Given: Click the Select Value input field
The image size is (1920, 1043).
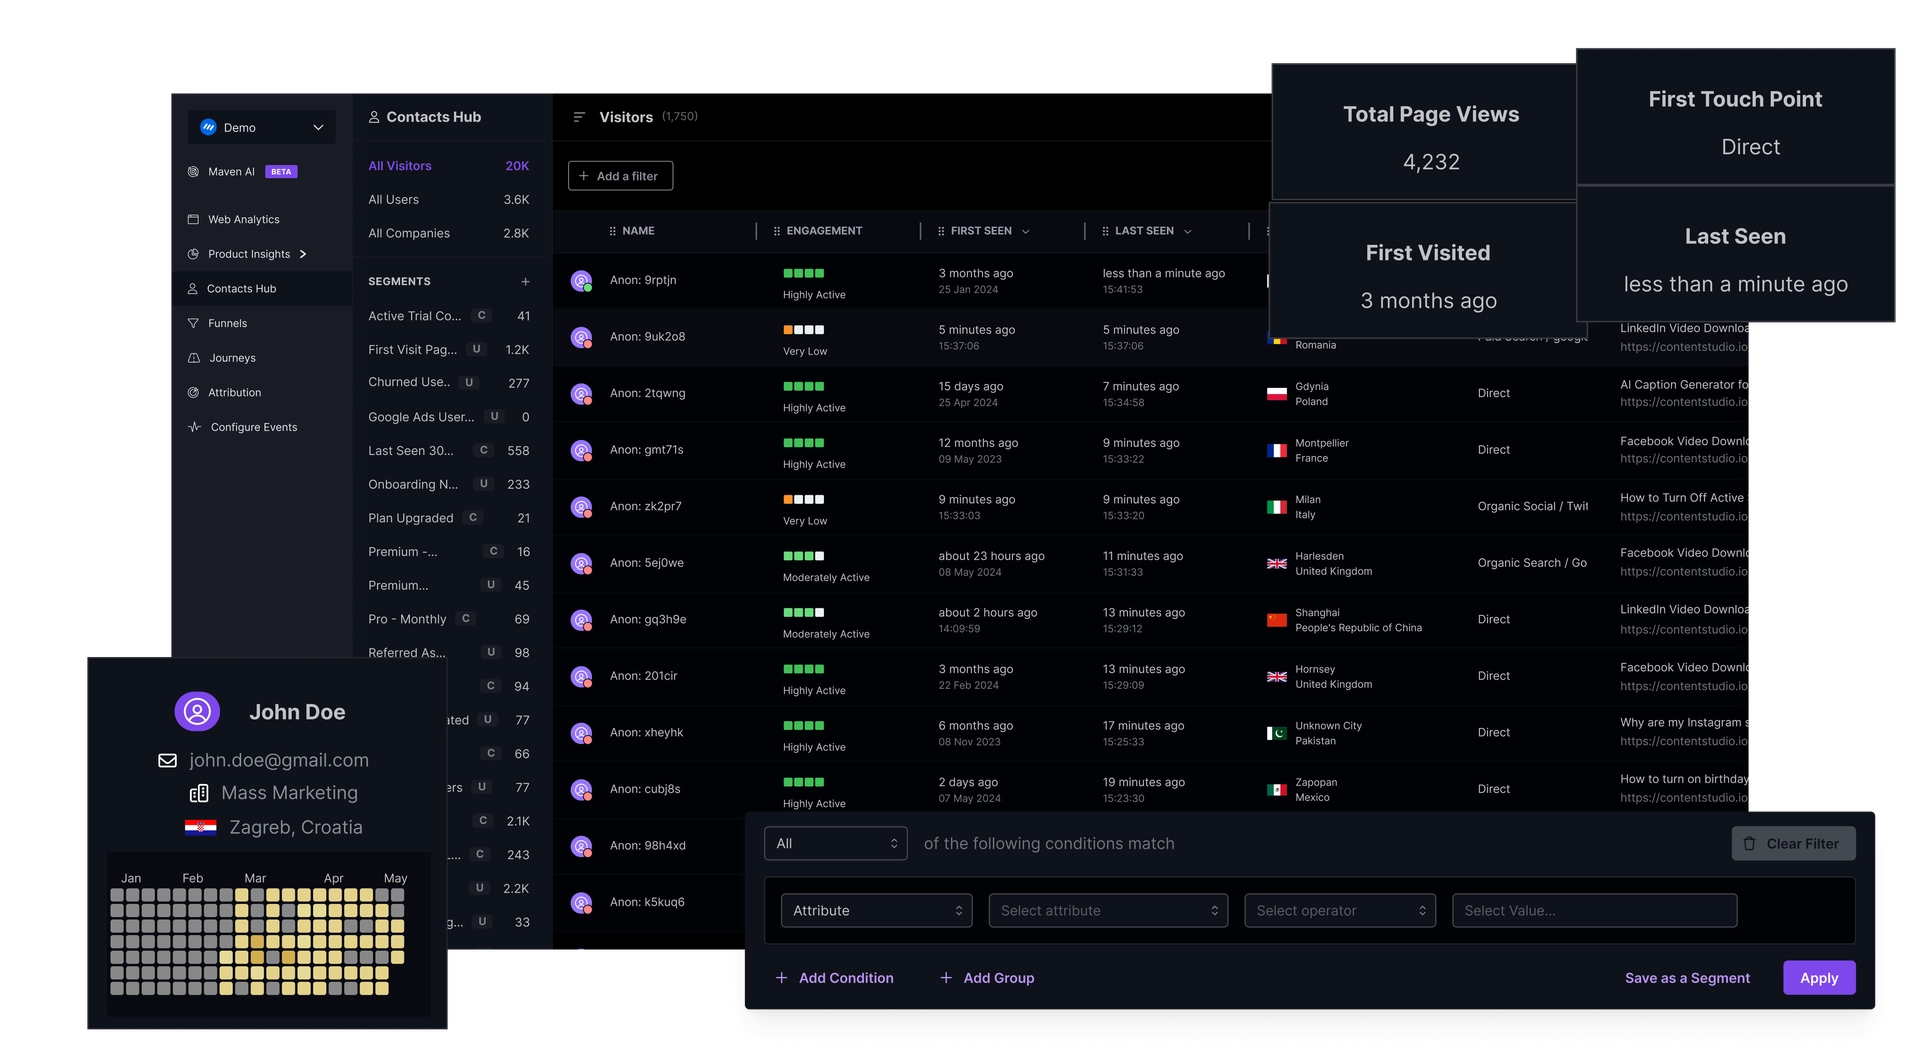Looking at the screenshot, I should [1594, 911].
